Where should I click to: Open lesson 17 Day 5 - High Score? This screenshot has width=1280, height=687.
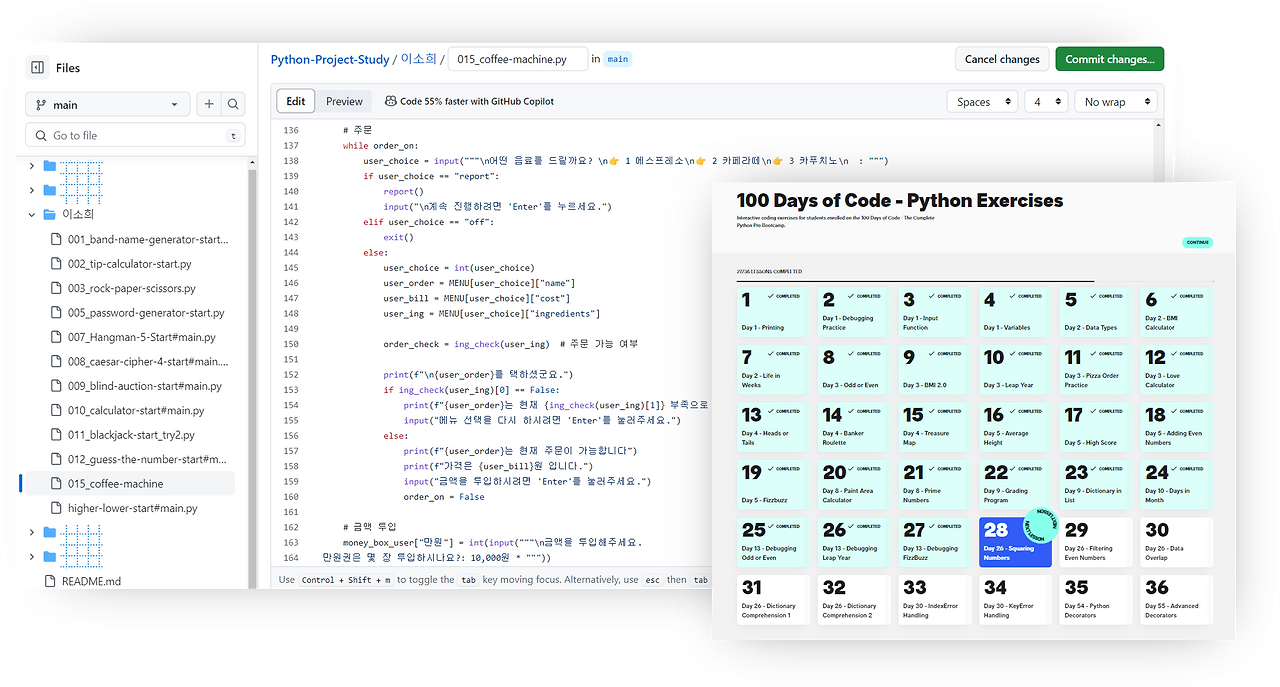tap(1096, 427)
